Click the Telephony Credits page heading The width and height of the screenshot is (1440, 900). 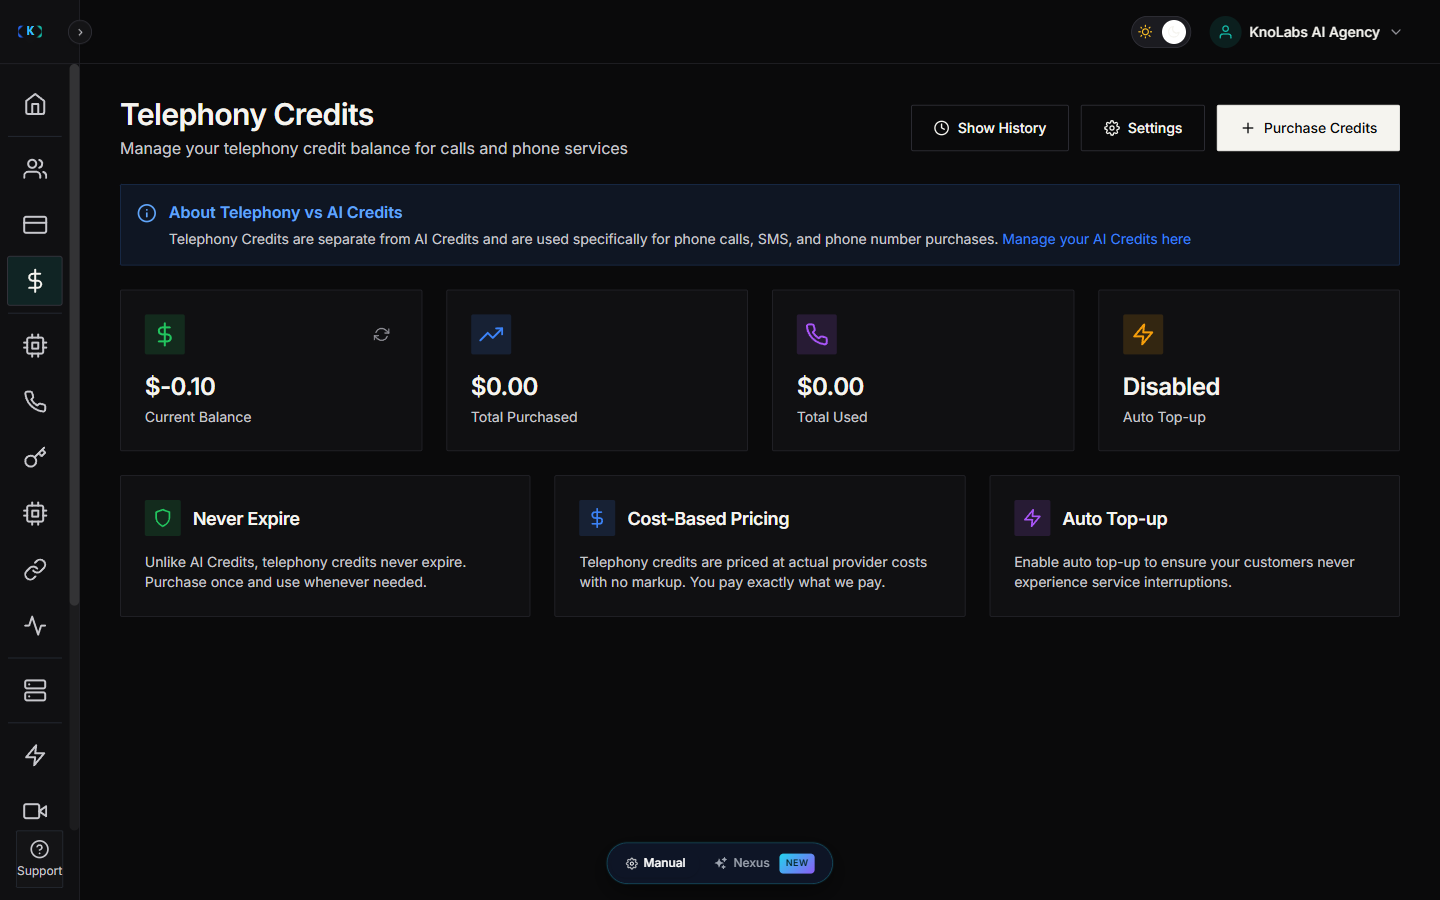tap(247, 115)
